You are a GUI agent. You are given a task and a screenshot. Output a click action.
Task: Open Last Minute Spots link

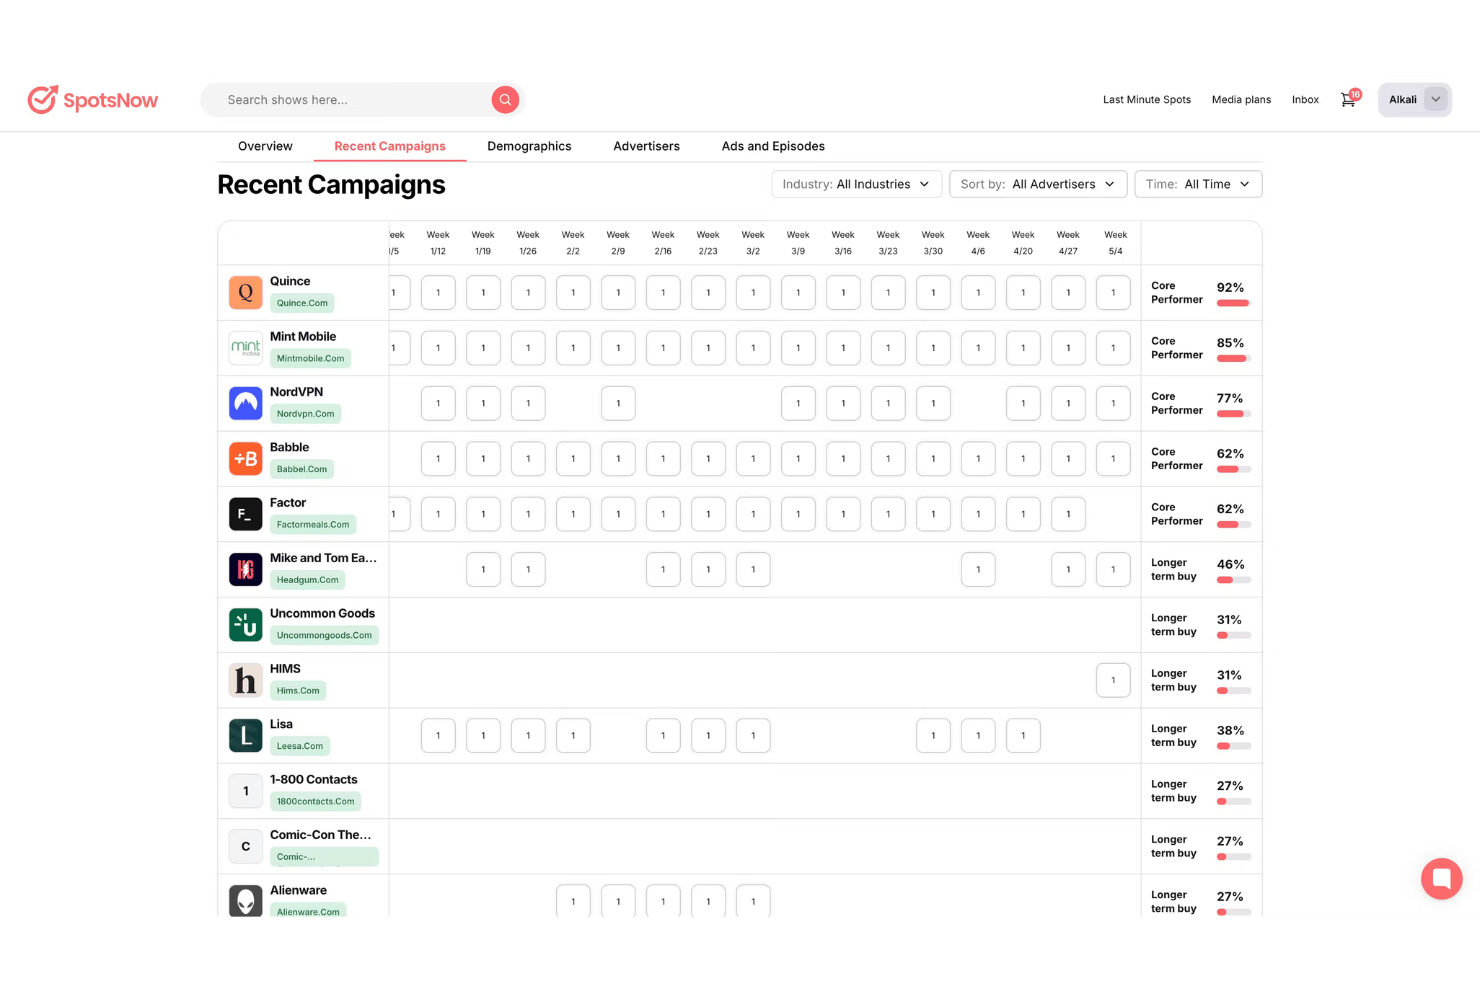[1147, 100]
